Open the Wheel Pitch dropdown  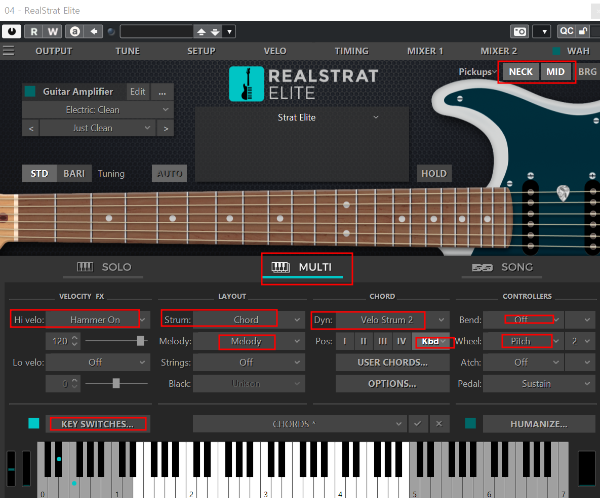coord(523,341)
